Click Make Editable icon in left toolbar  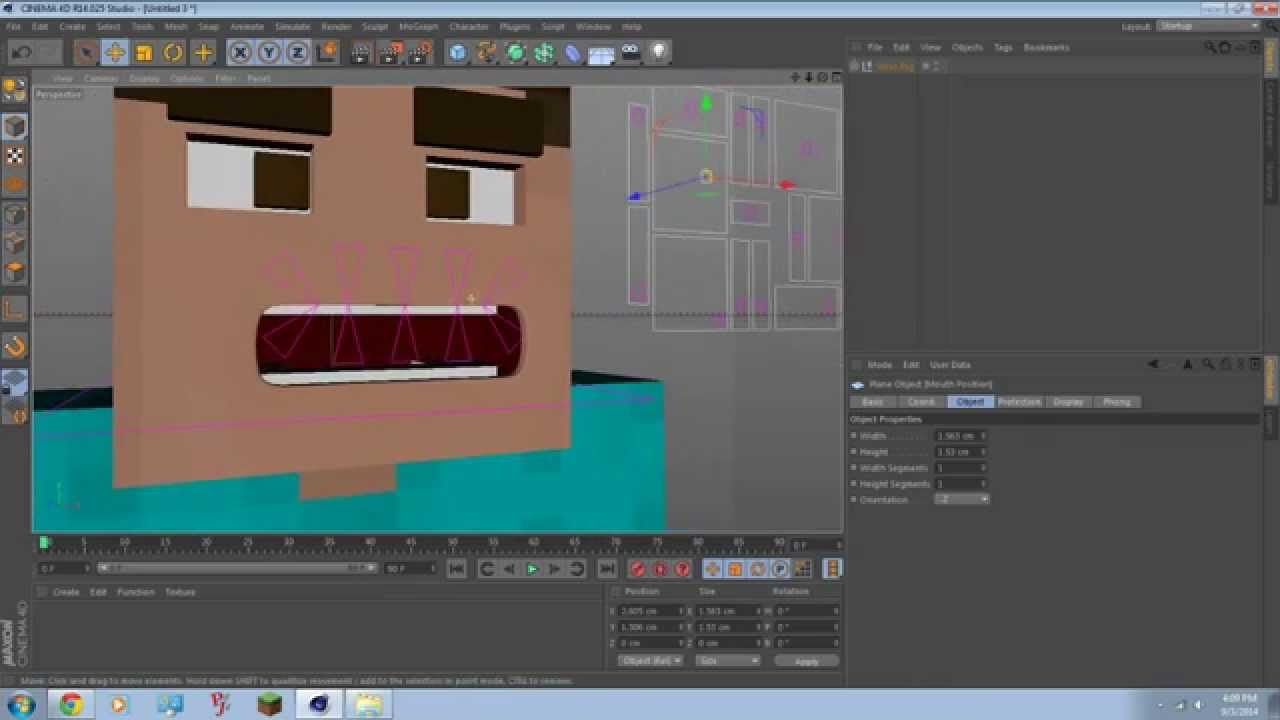click(x=14, y=91)
